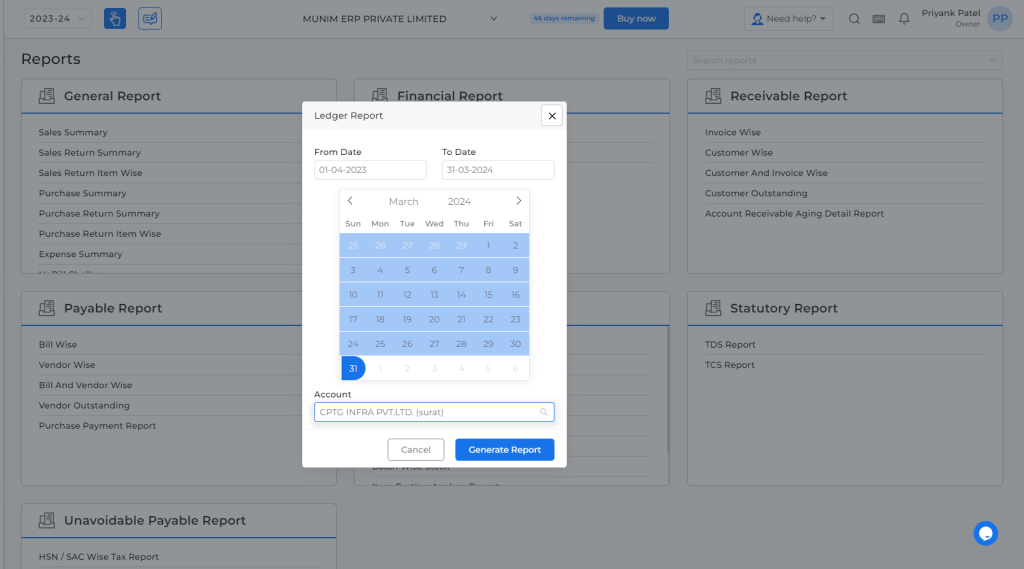
Task: Open the Search reports dropdown
Action: tap(844, 60)
